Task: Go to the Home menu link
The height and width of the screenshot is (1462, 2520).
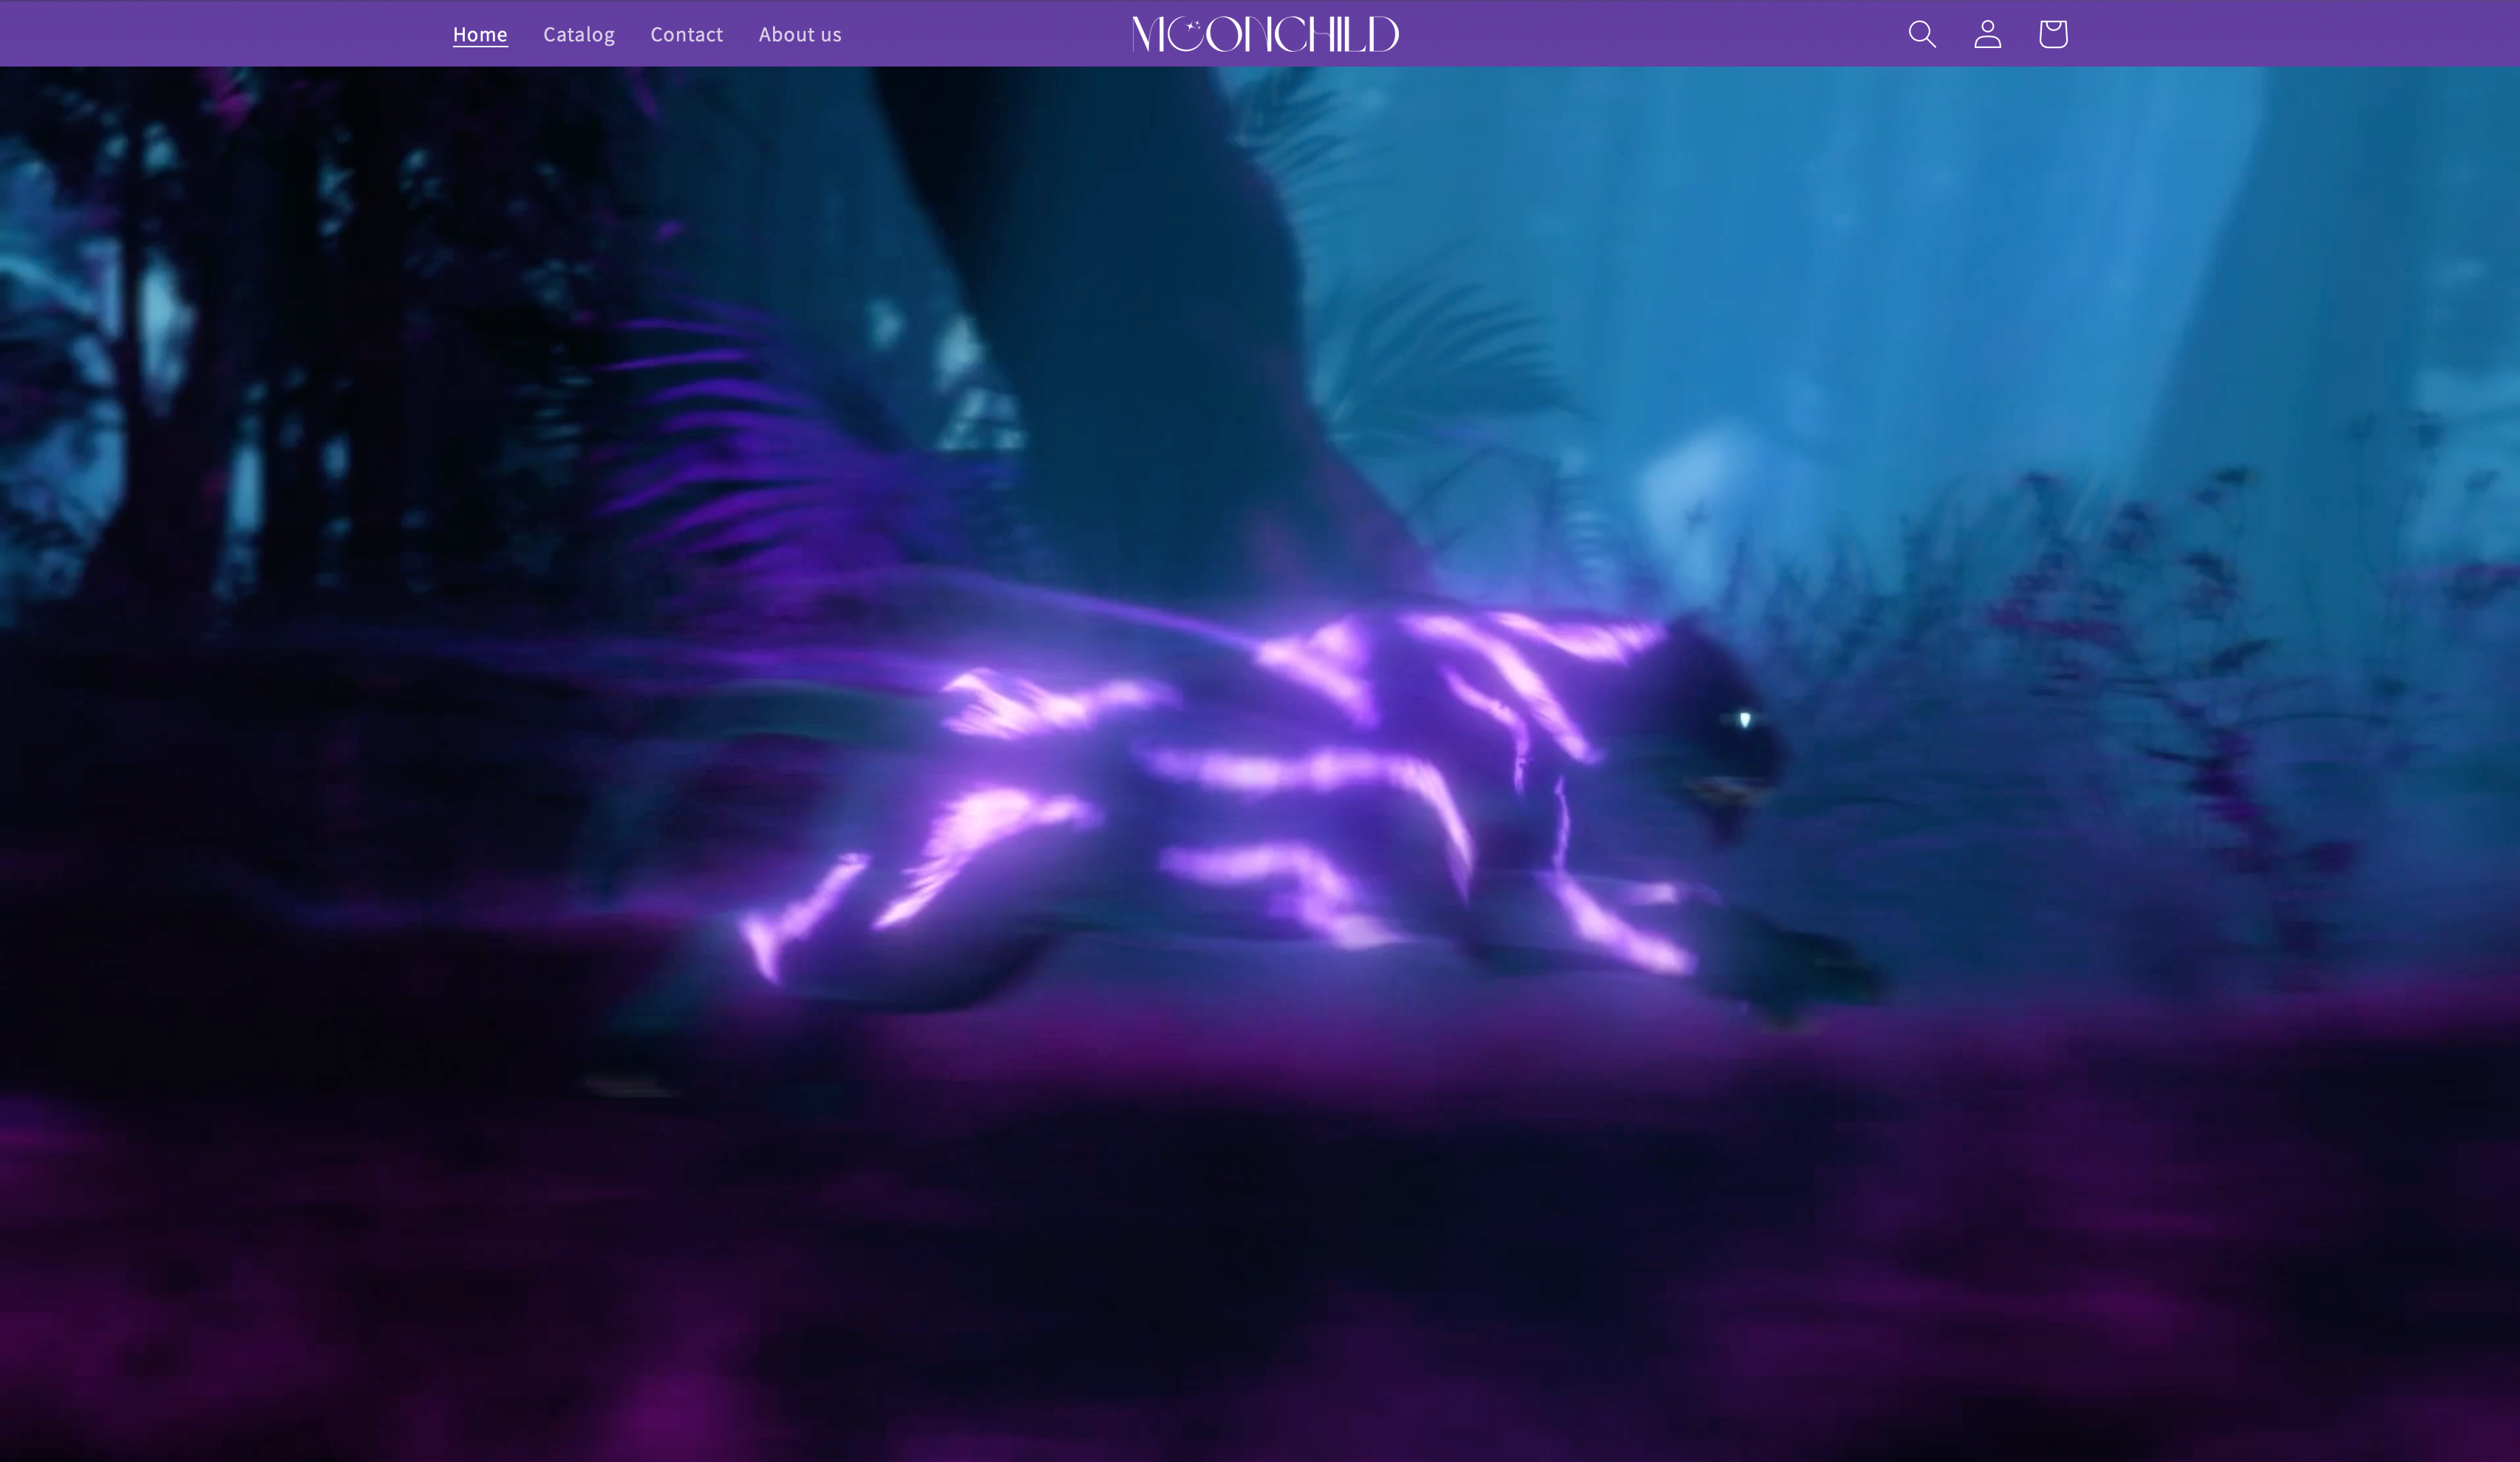Action: (480, 34)
